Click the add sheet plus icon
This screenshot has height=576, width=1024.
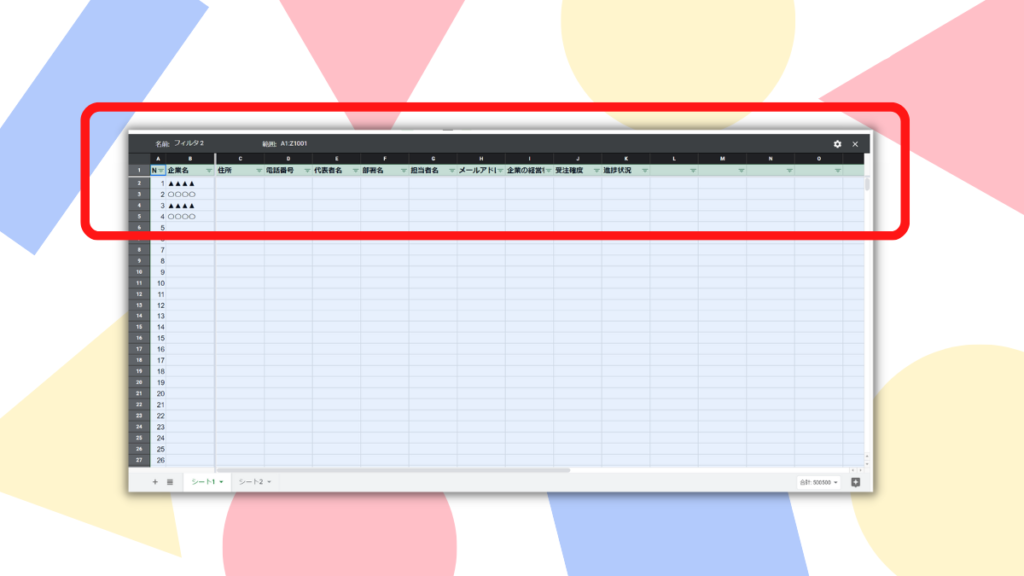(155, 482)
